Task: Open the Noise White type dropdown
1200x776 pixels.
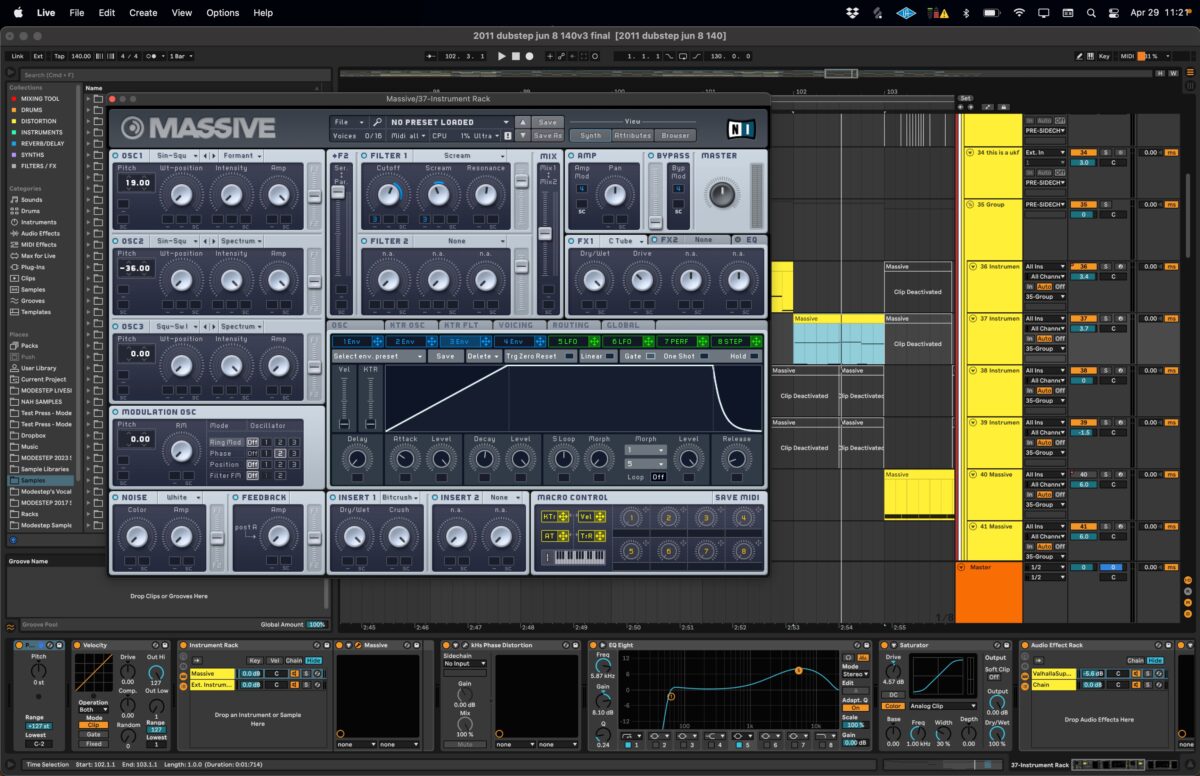Action: pyautogui.click(x=182, y=497)
